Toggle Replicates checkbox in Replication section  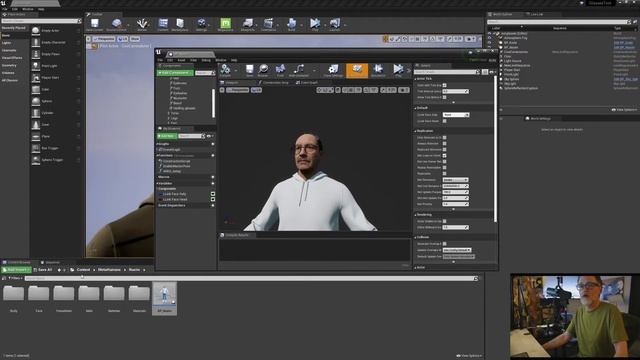(x=444, y=173)
